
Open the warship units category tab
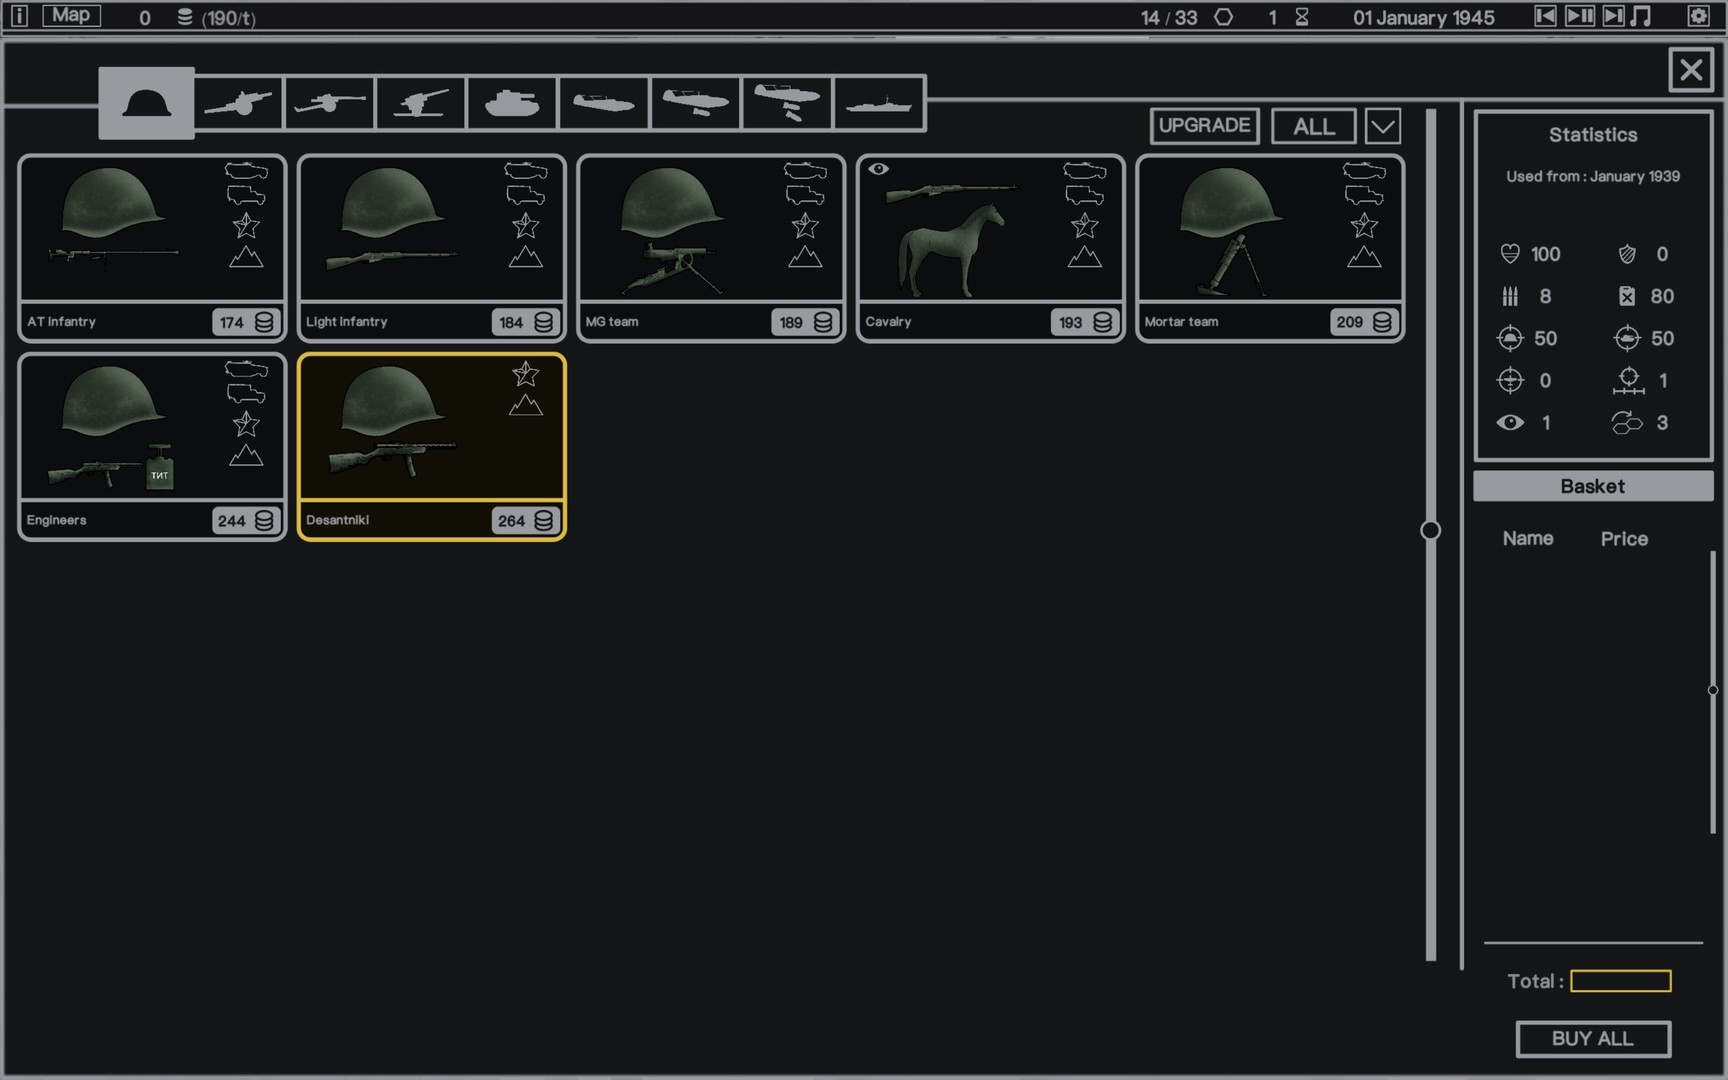click(878, 103)
